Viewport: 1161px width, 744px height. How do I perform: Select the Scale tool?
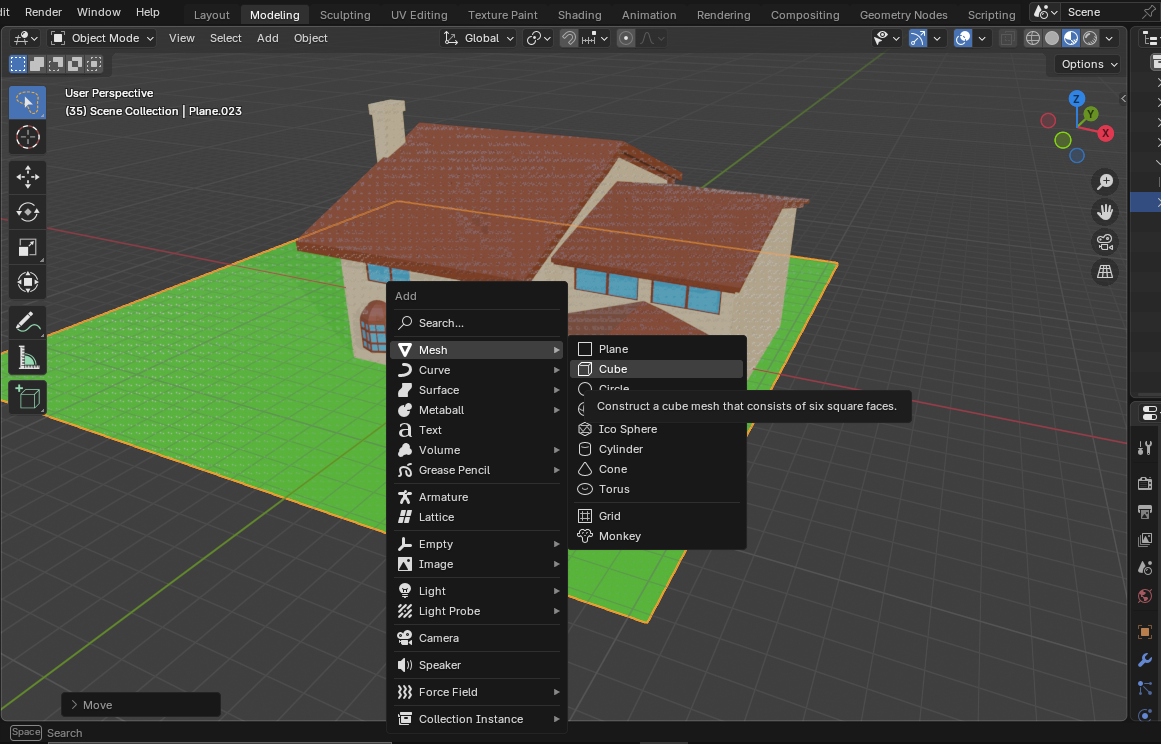27,247
